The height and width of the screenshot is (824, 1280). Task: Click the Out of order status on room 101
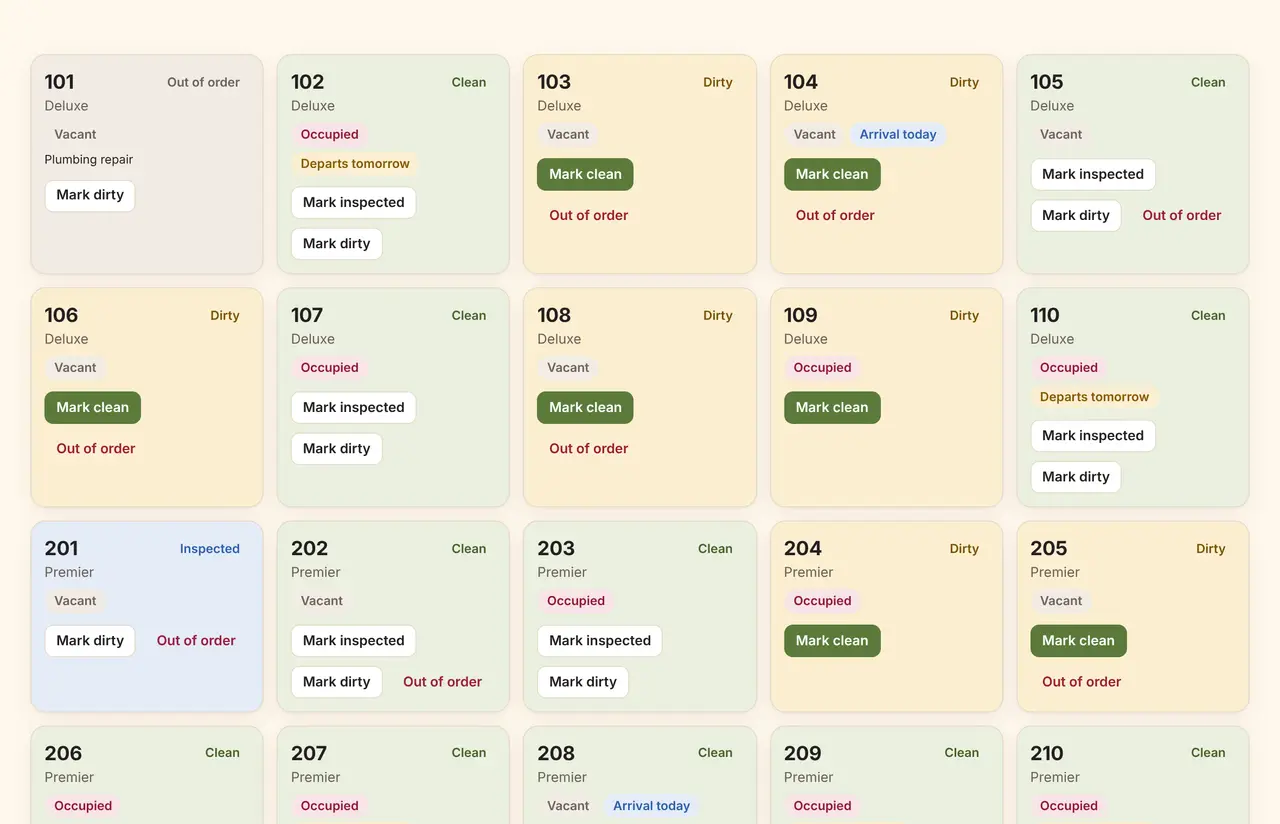pyautogui.click(x=203, y=82)
